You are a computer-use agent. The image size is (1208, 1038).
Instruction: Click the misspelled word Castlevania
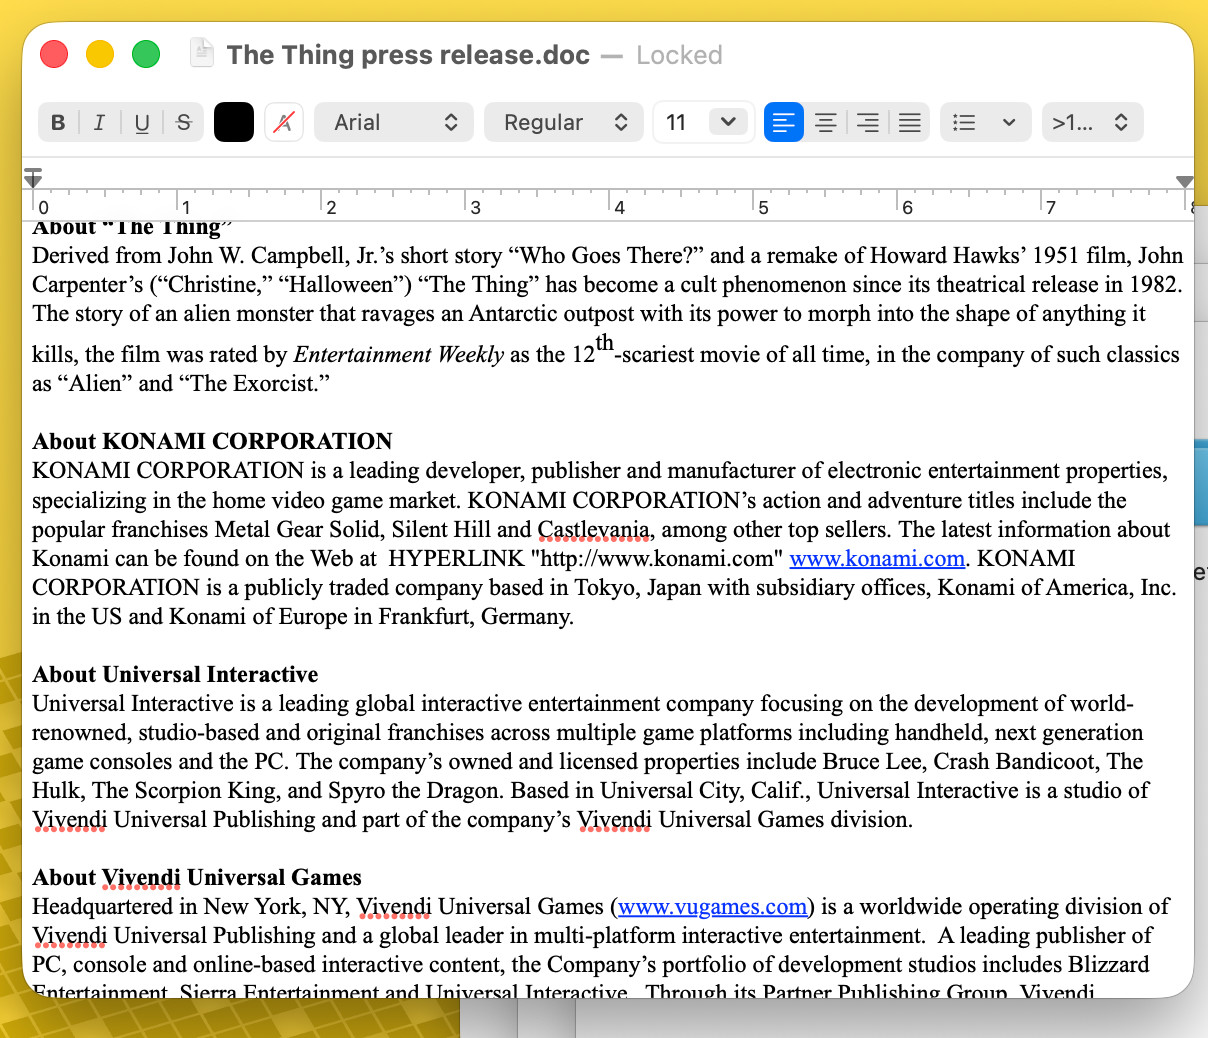[x=594, y=529]
